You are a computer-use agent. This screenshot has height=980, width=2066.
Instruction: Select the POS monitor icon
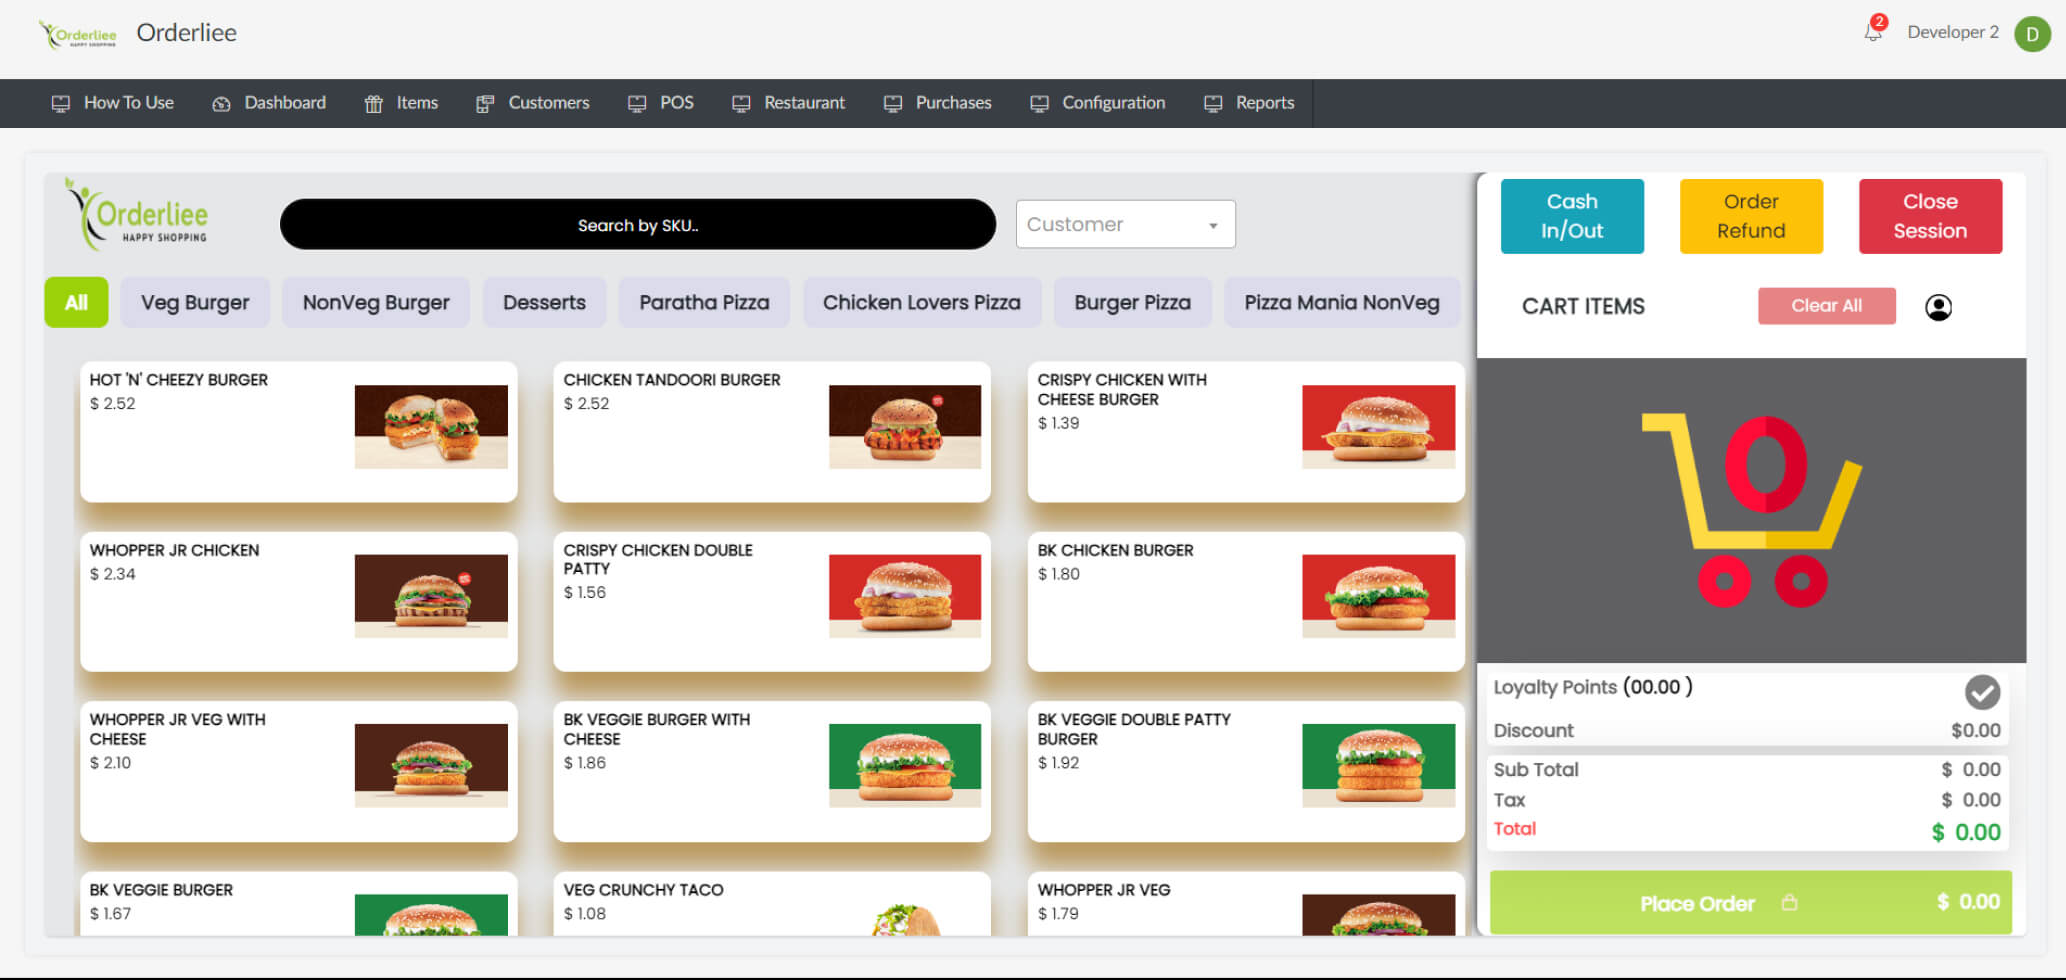(x=636, y=102)
